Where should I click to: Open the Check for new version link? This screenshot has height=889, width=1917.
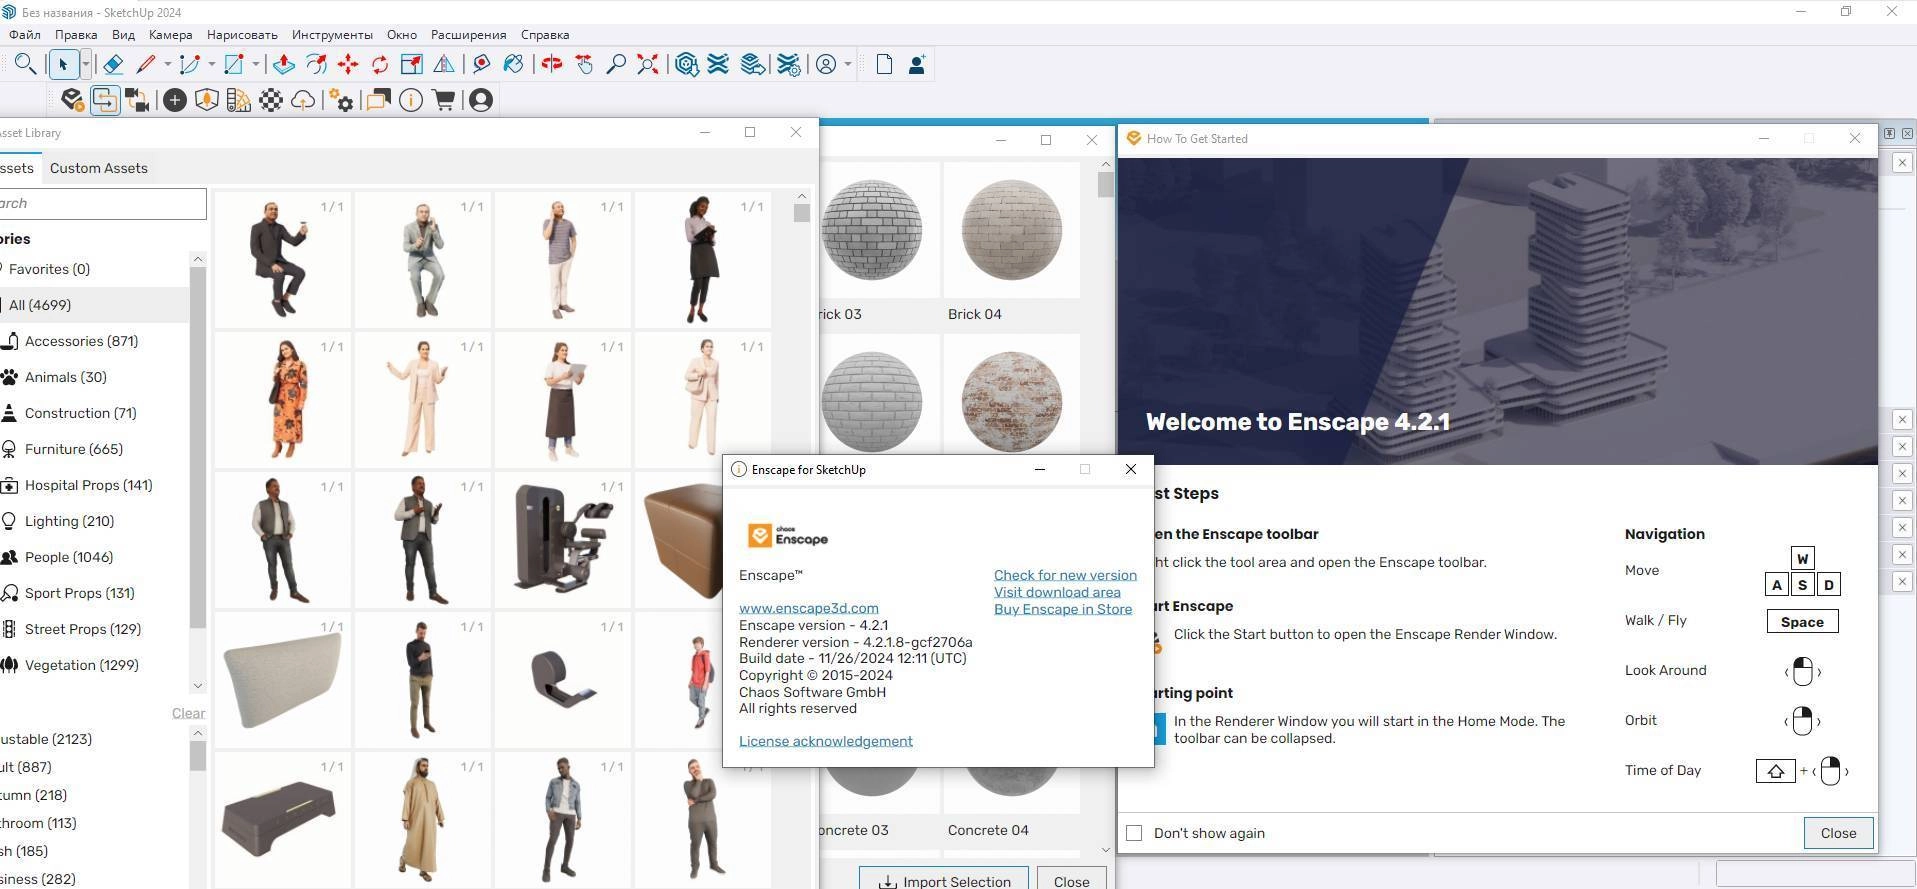tap(1065, 575)
